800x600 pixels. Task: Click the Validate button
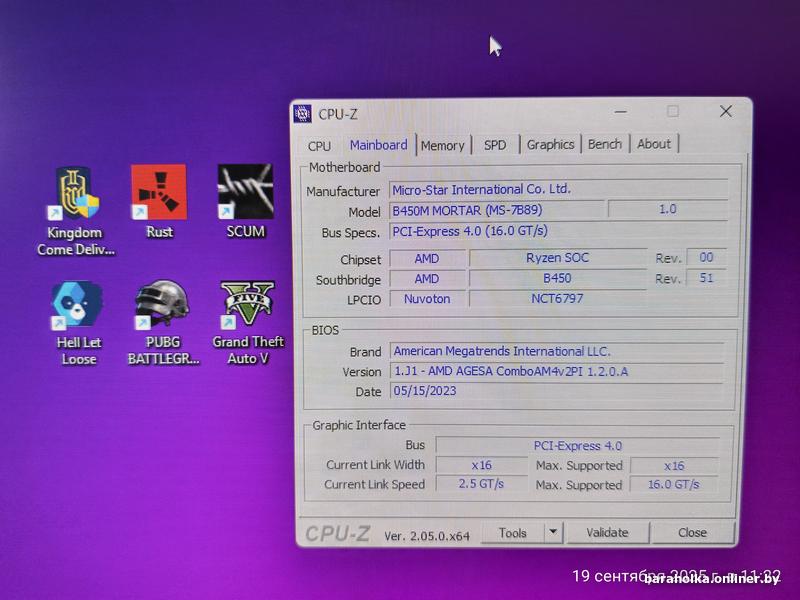[607, 532]
